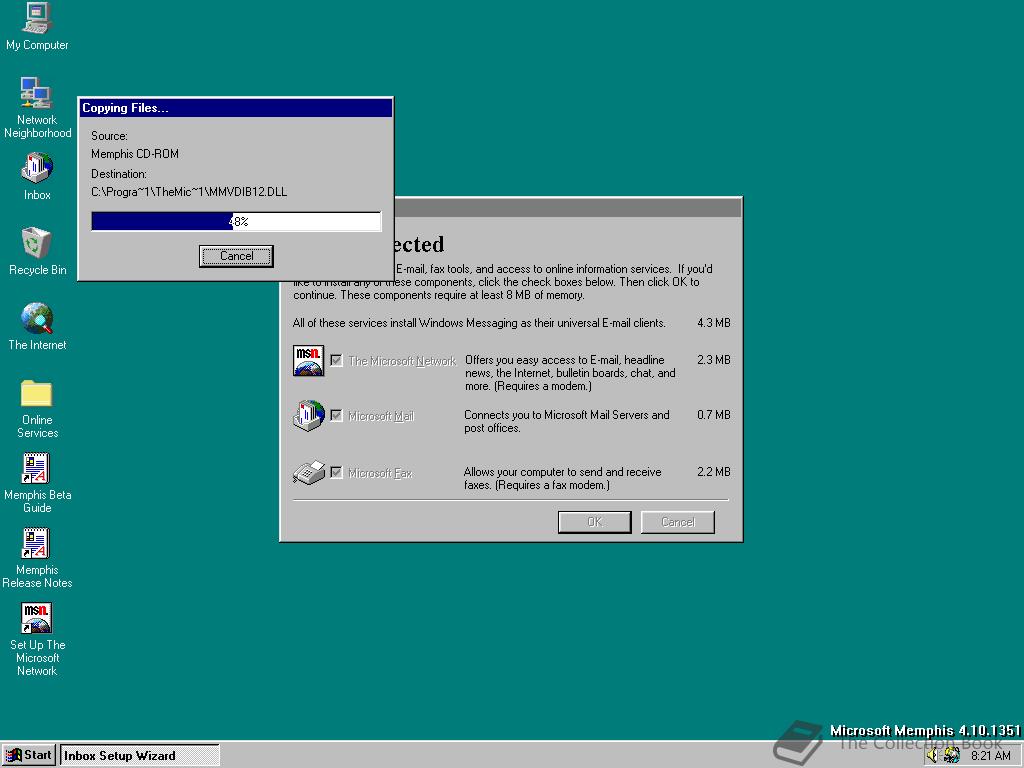Click the 0.7 MB size value
The width and height of the screenshot is (1024, 768).
pos(714,415)
